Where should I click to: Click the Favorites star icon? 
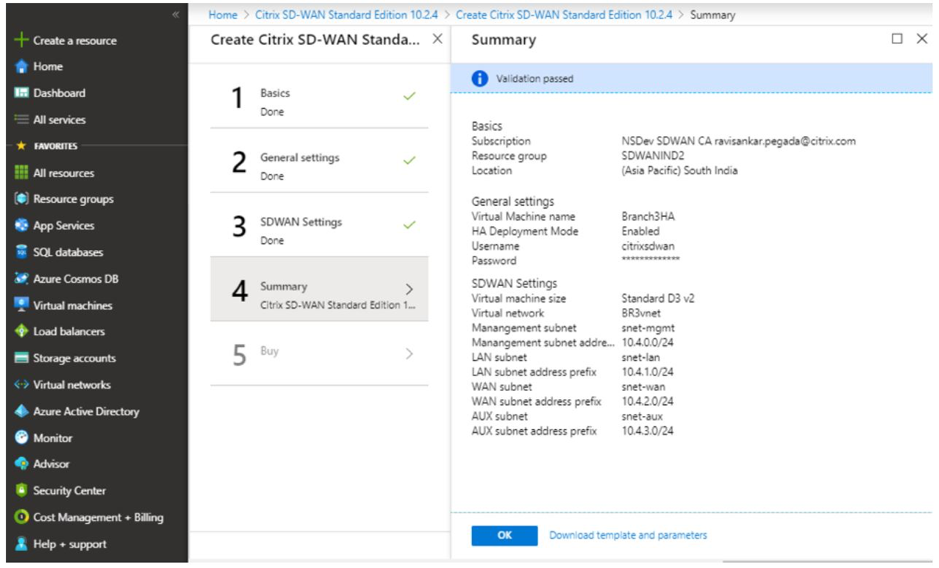tap(22, 146)
